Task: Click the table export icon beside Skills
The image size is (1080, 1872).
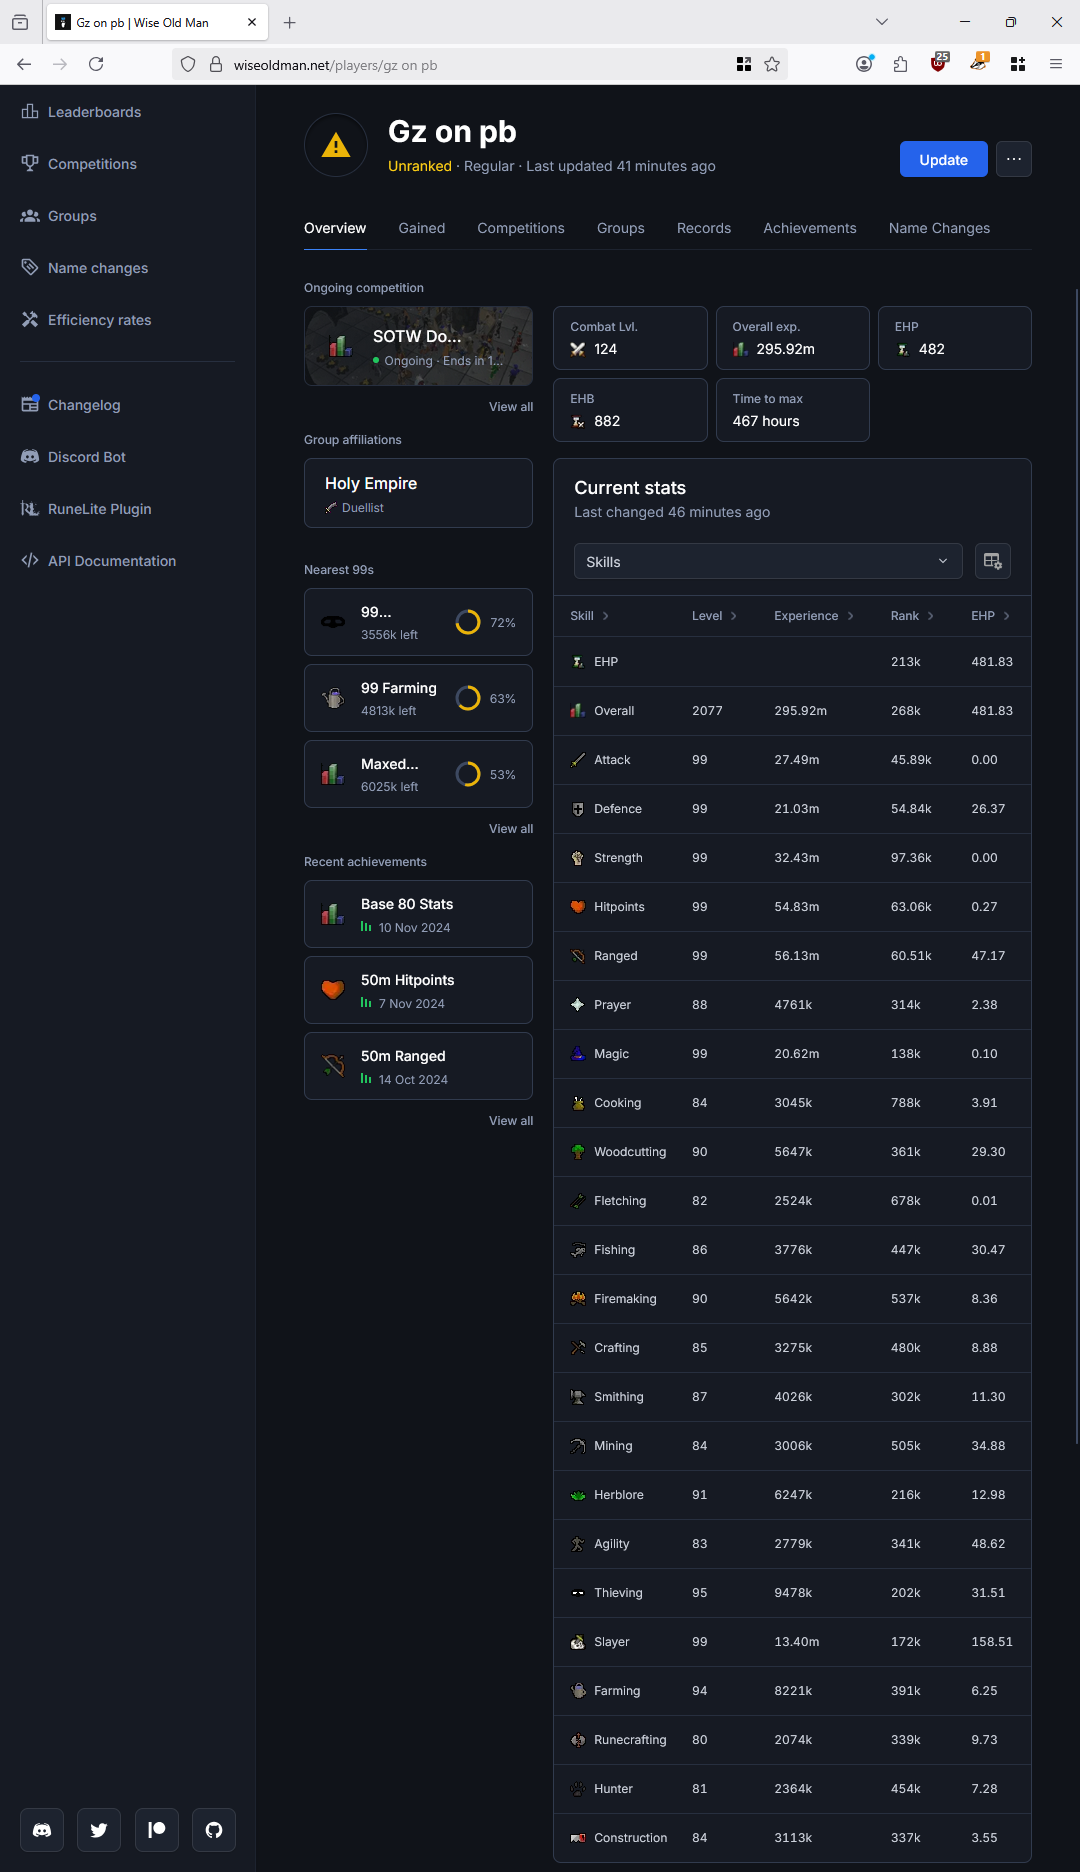Action: (x=993, y=561)
